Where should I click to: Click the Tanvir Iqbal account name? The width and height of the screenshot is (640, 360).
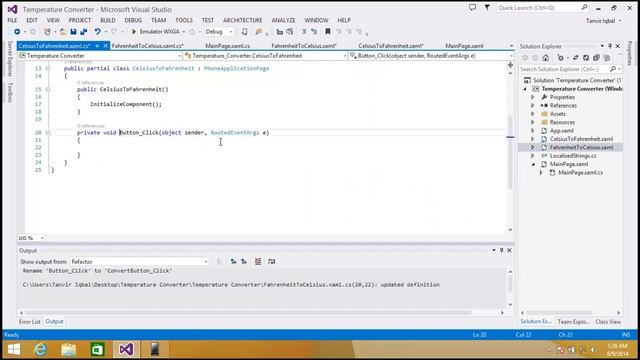click(600, 20)
